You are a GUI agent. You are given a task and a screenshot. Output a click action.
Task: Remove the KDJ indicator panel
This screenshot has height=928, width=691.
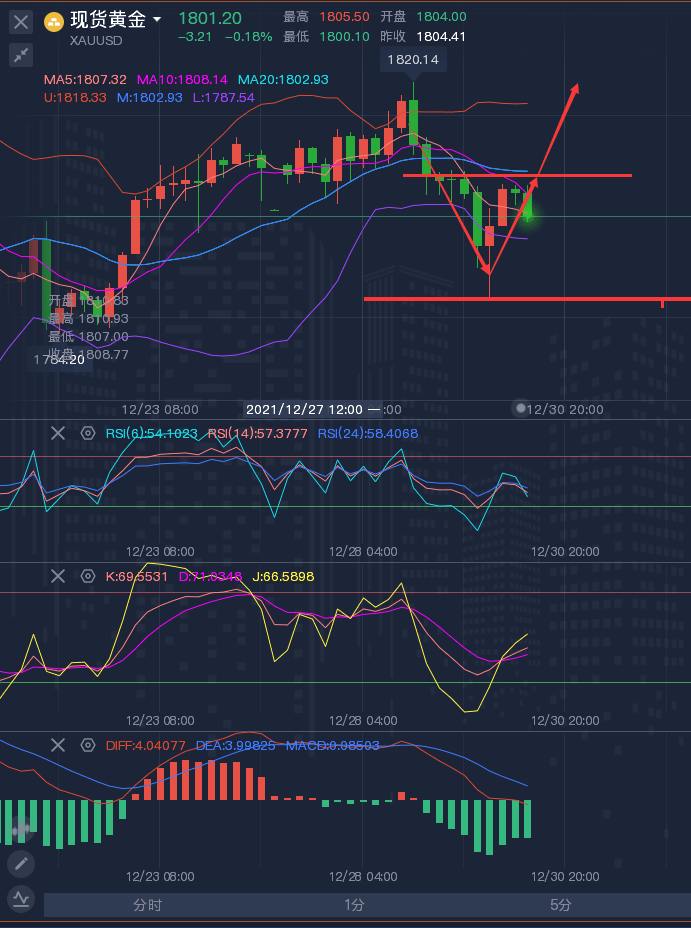click(58, 576)
